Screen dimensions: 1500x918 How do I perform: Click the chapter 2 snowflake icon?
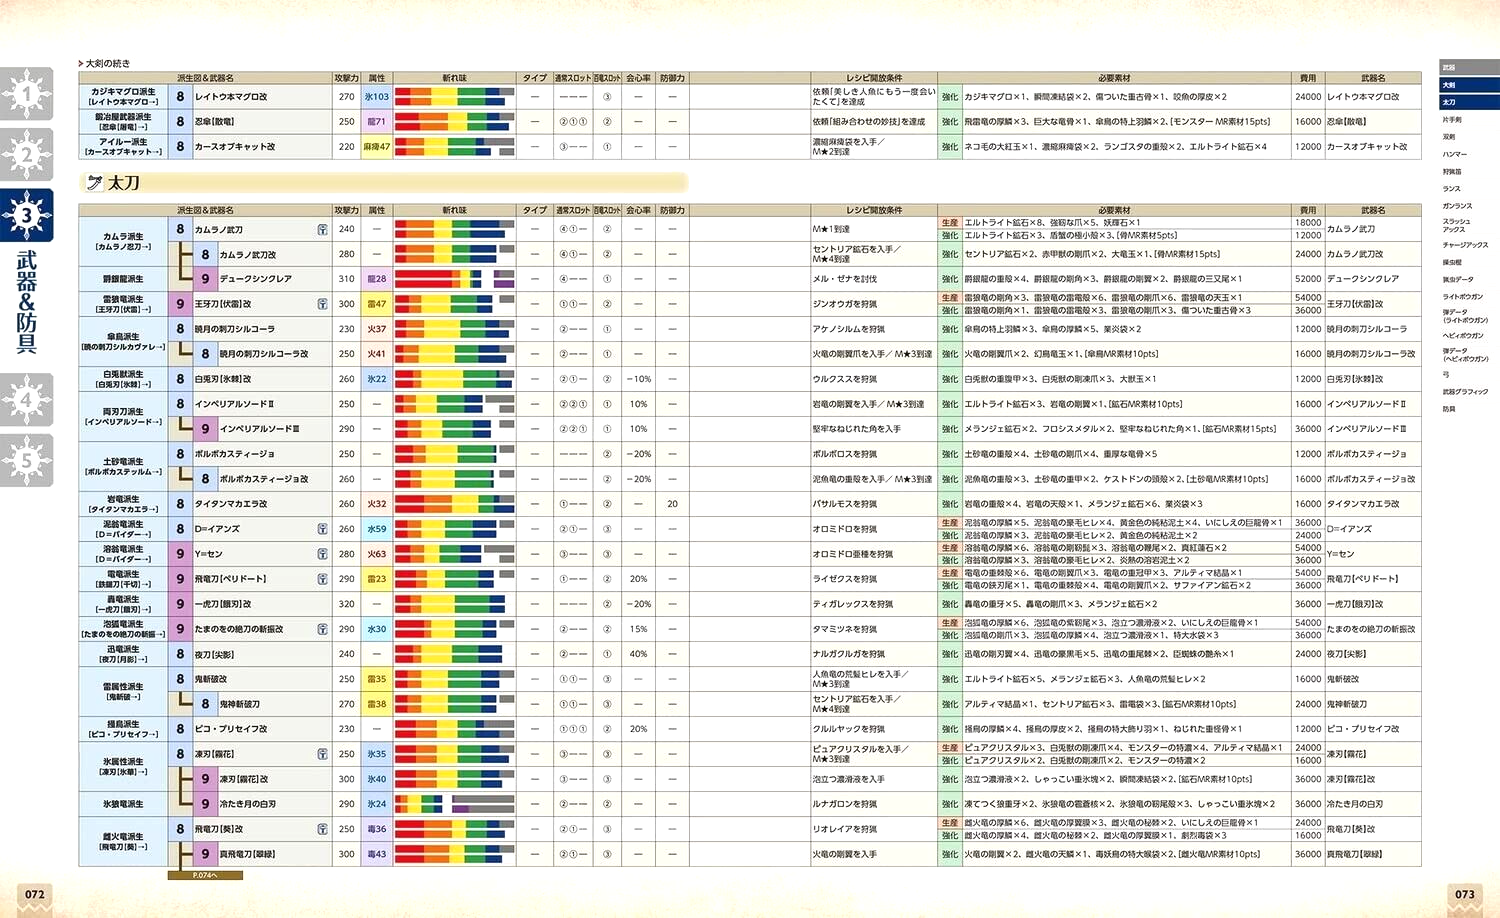[x=27, y=155]
